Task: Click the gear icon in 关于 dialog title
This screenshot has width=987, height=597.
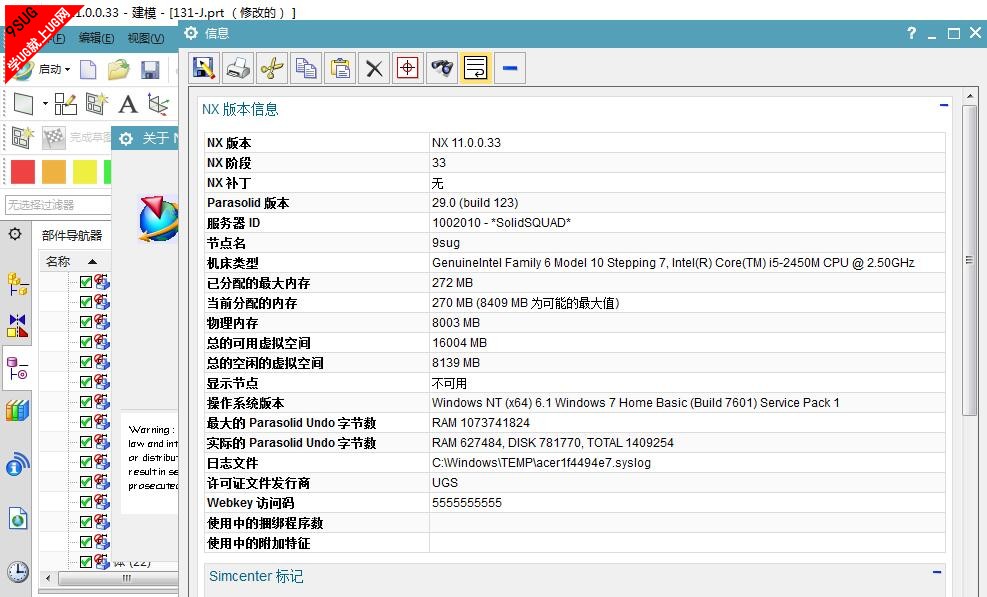Action: tap(126, 139)
